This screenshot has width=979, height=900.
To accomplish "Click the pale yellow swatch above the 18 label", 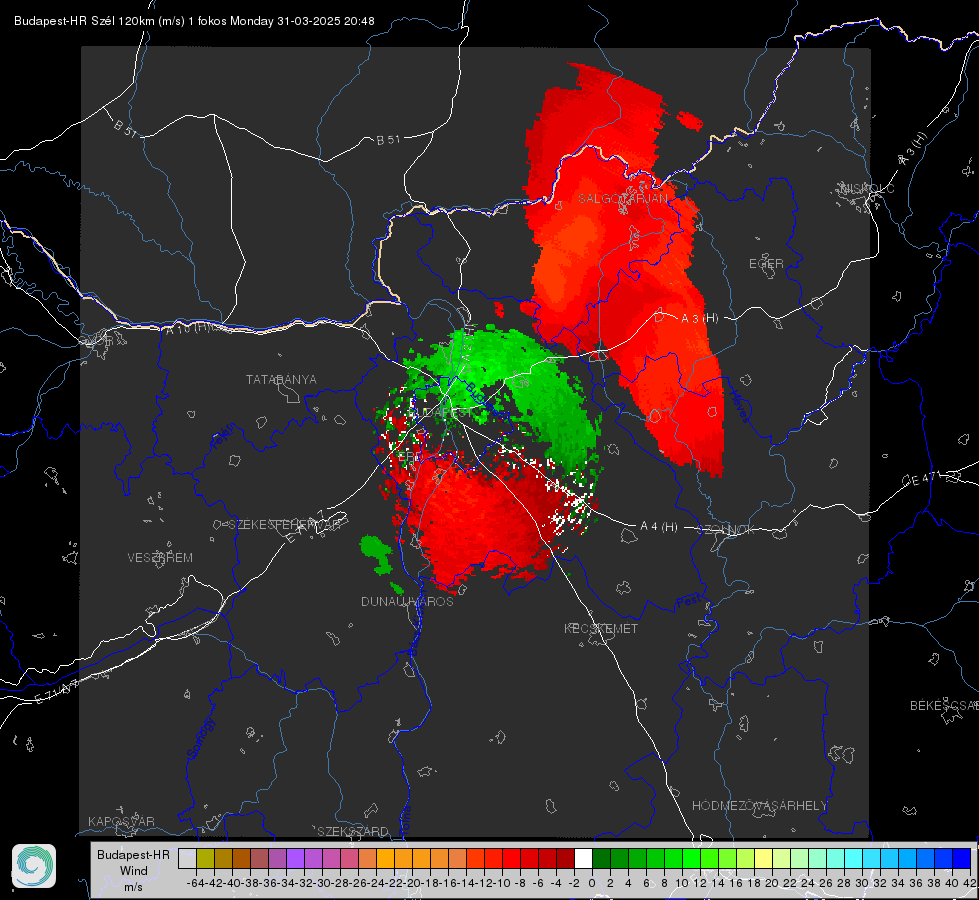I will 763,859.
